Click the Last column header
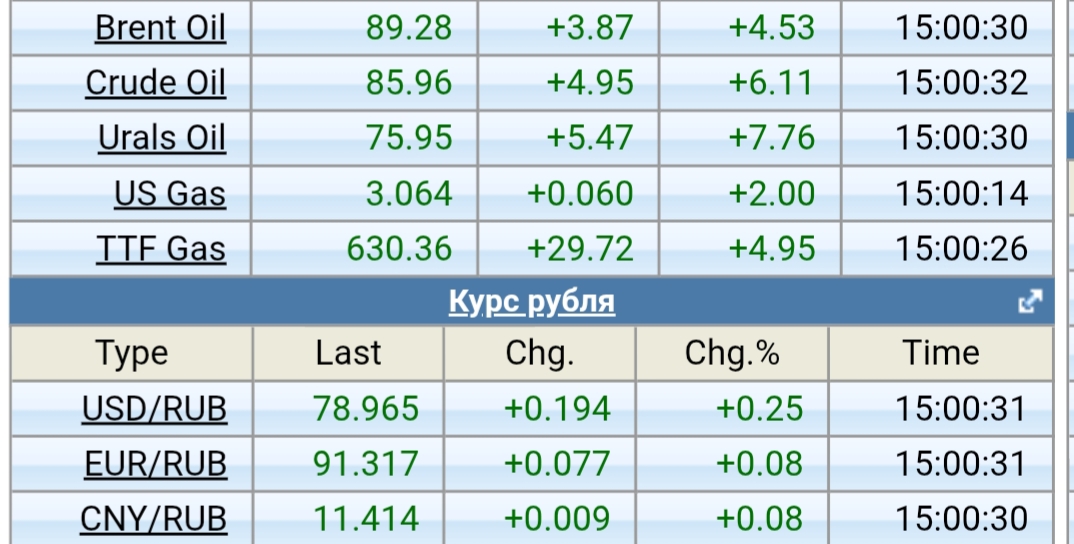Screen dimensions: 1074x544 (348, 354)
